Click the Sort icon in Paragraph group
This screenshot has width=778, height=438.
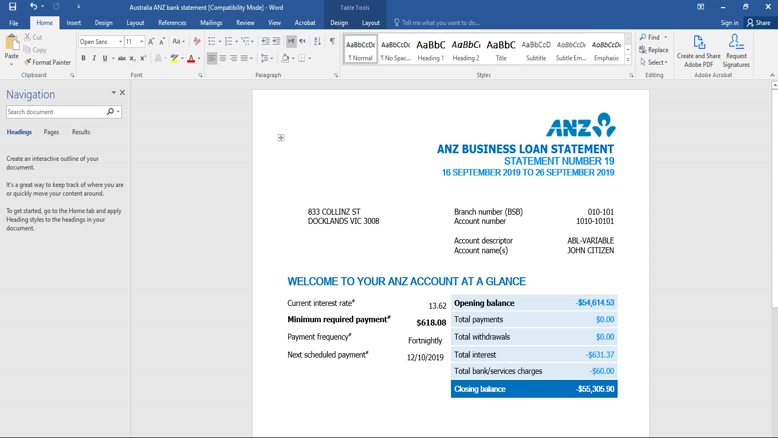[317, 42]
